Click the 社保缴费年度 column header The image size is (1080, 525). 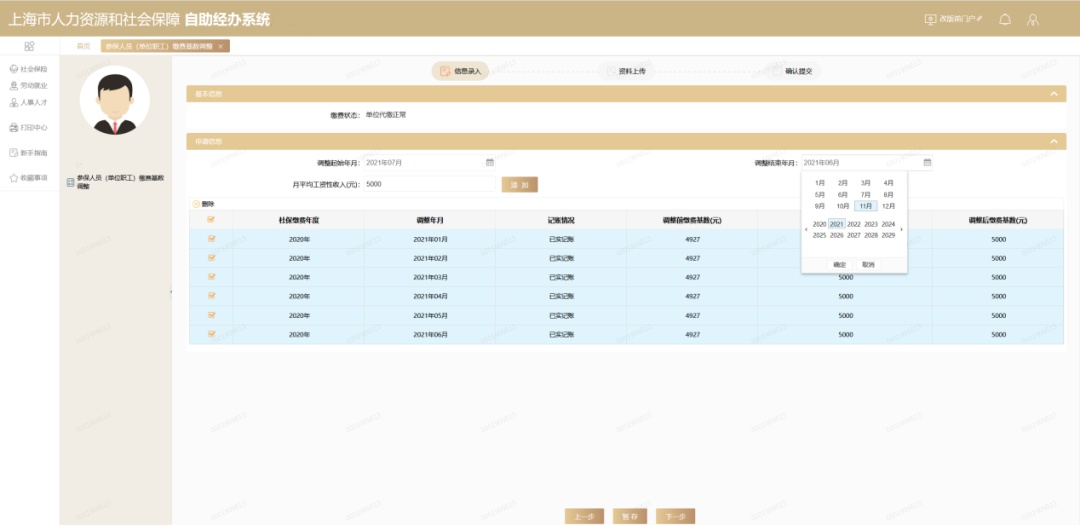pyautogui.click(x=298, y=220)
